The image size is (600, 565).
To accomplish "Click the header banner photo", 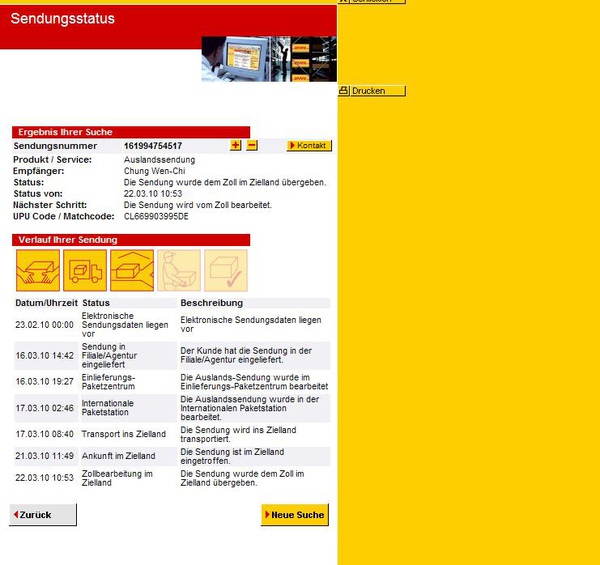I will tap(269, 59).
